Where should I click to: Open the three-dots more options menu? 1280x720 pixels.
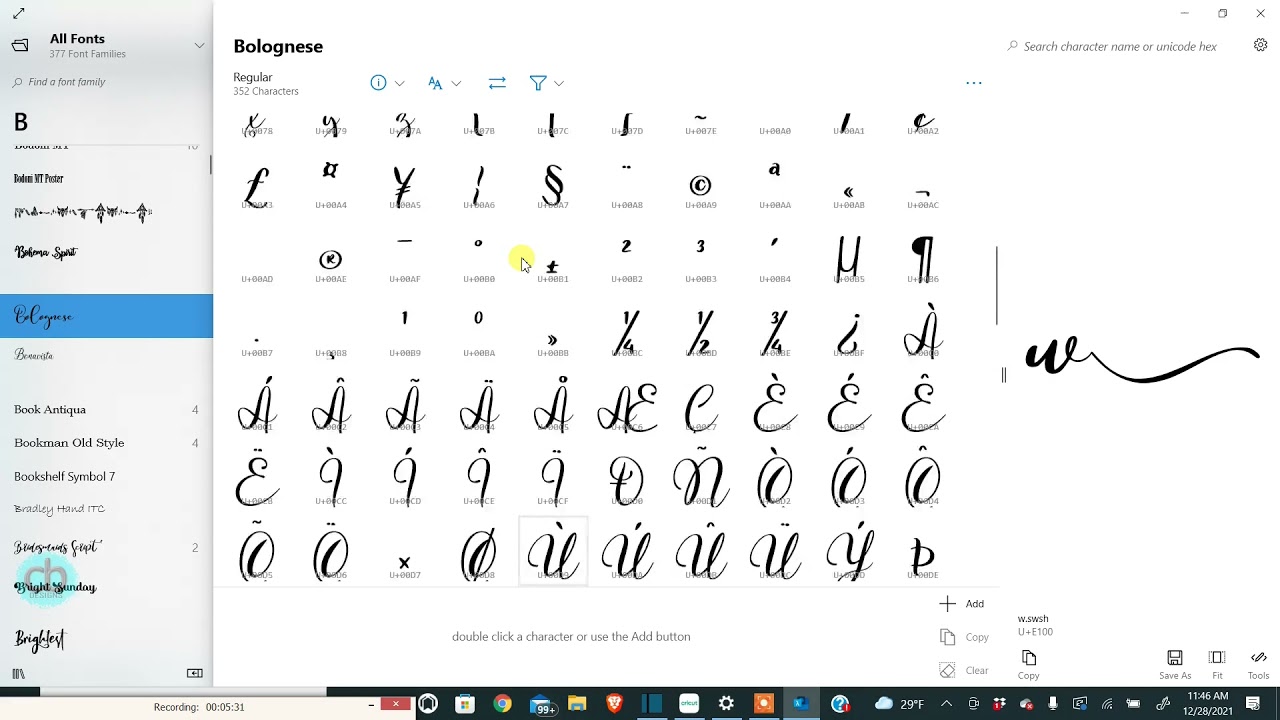pos(974,83)
